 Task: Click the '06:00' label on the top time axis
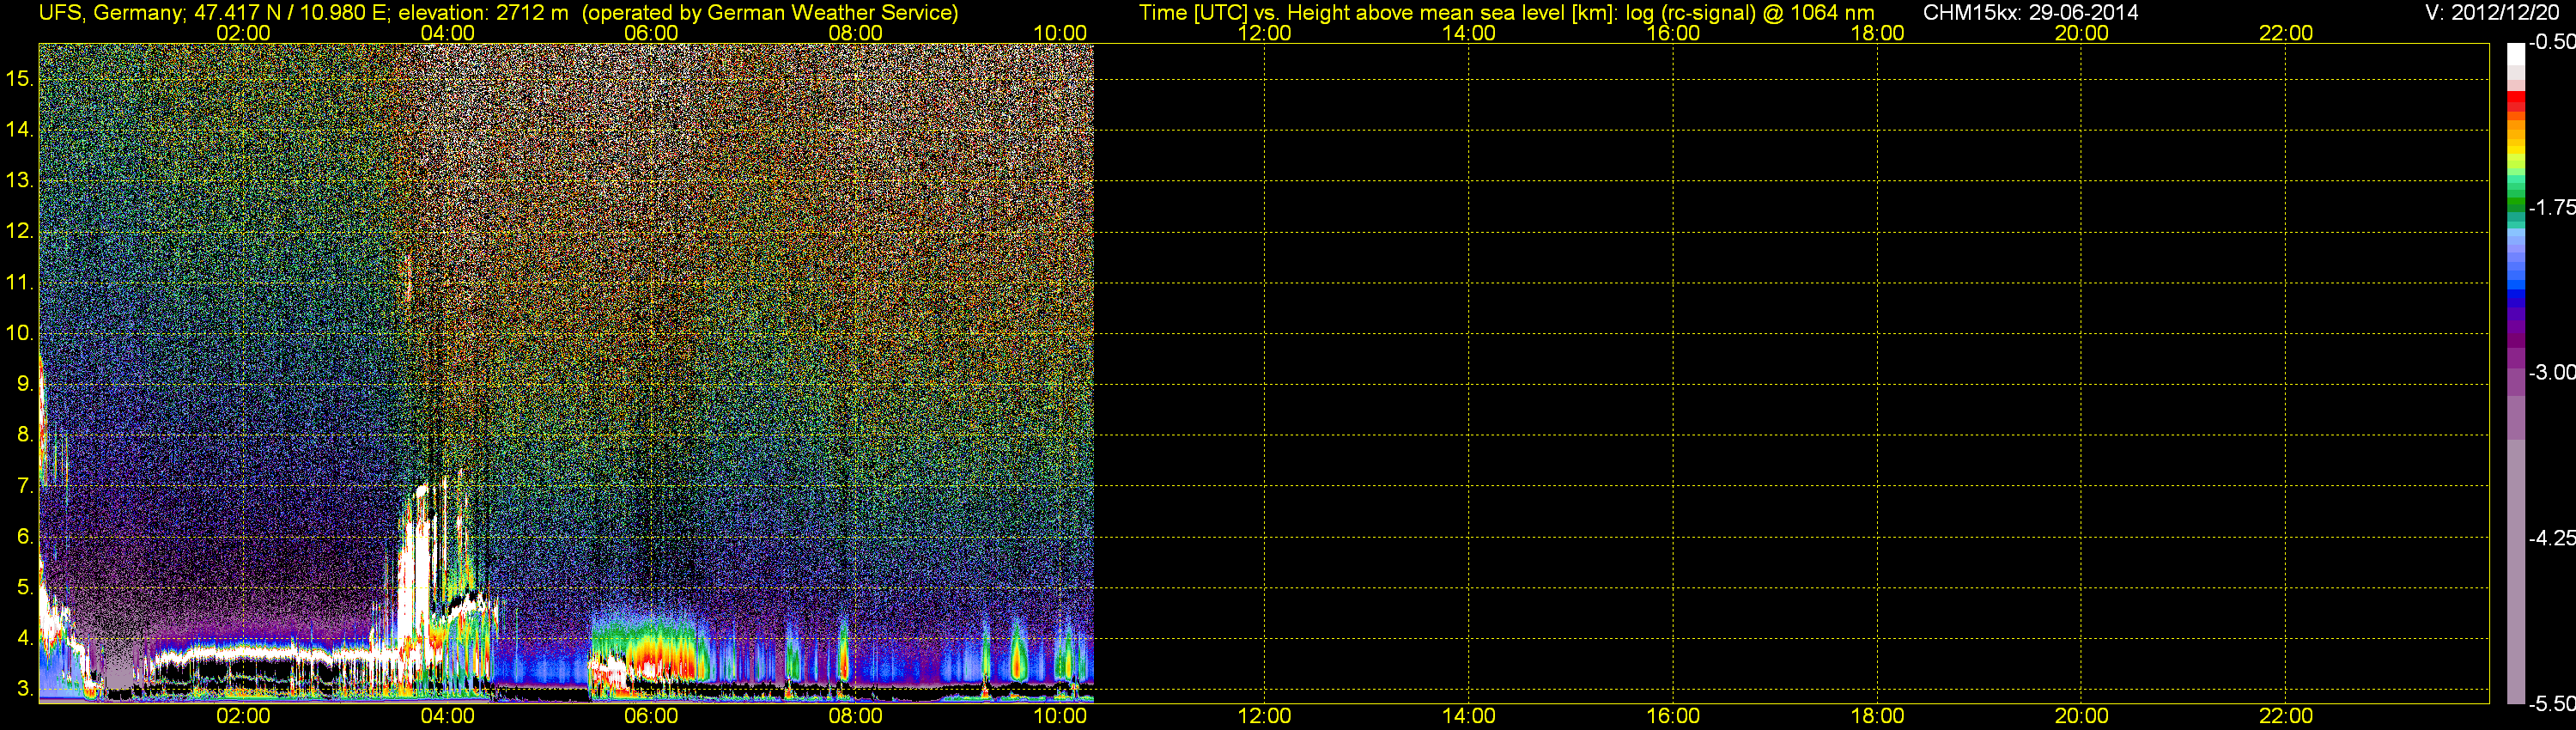pos(651,33)
